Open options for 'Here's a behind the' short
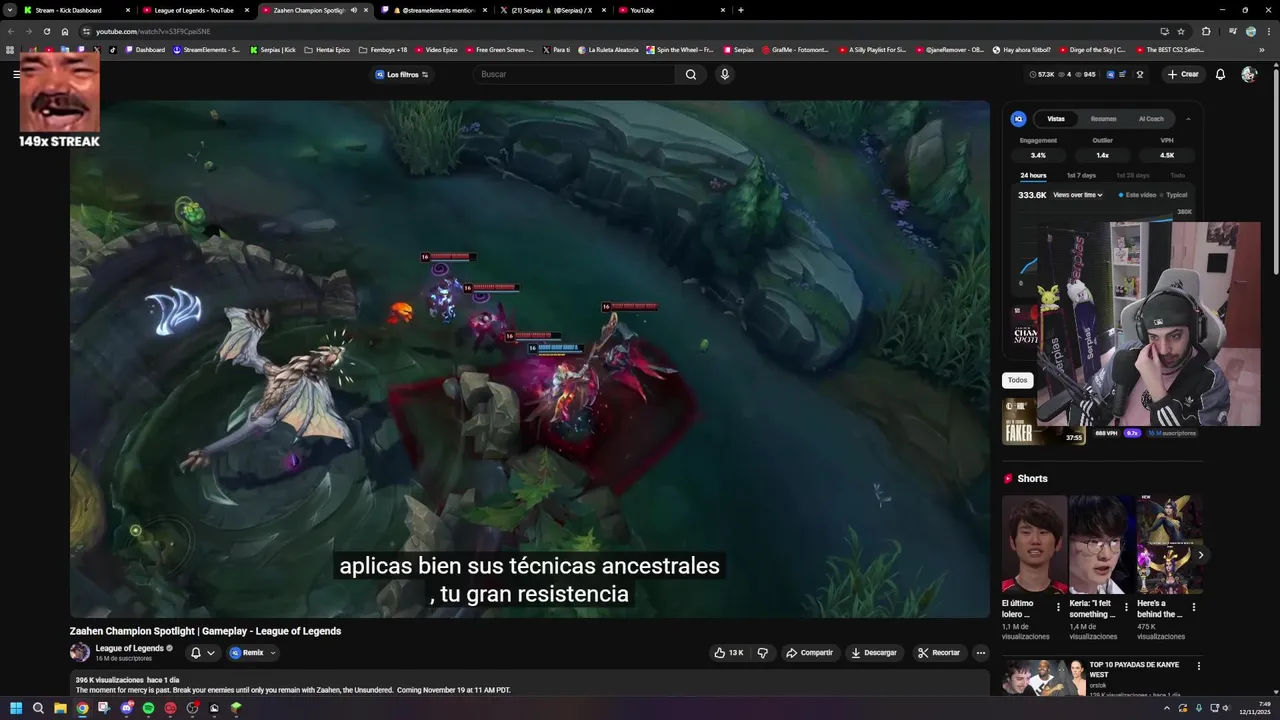Viewport: 1280px width, 720px height. (x=1193, y=606)
